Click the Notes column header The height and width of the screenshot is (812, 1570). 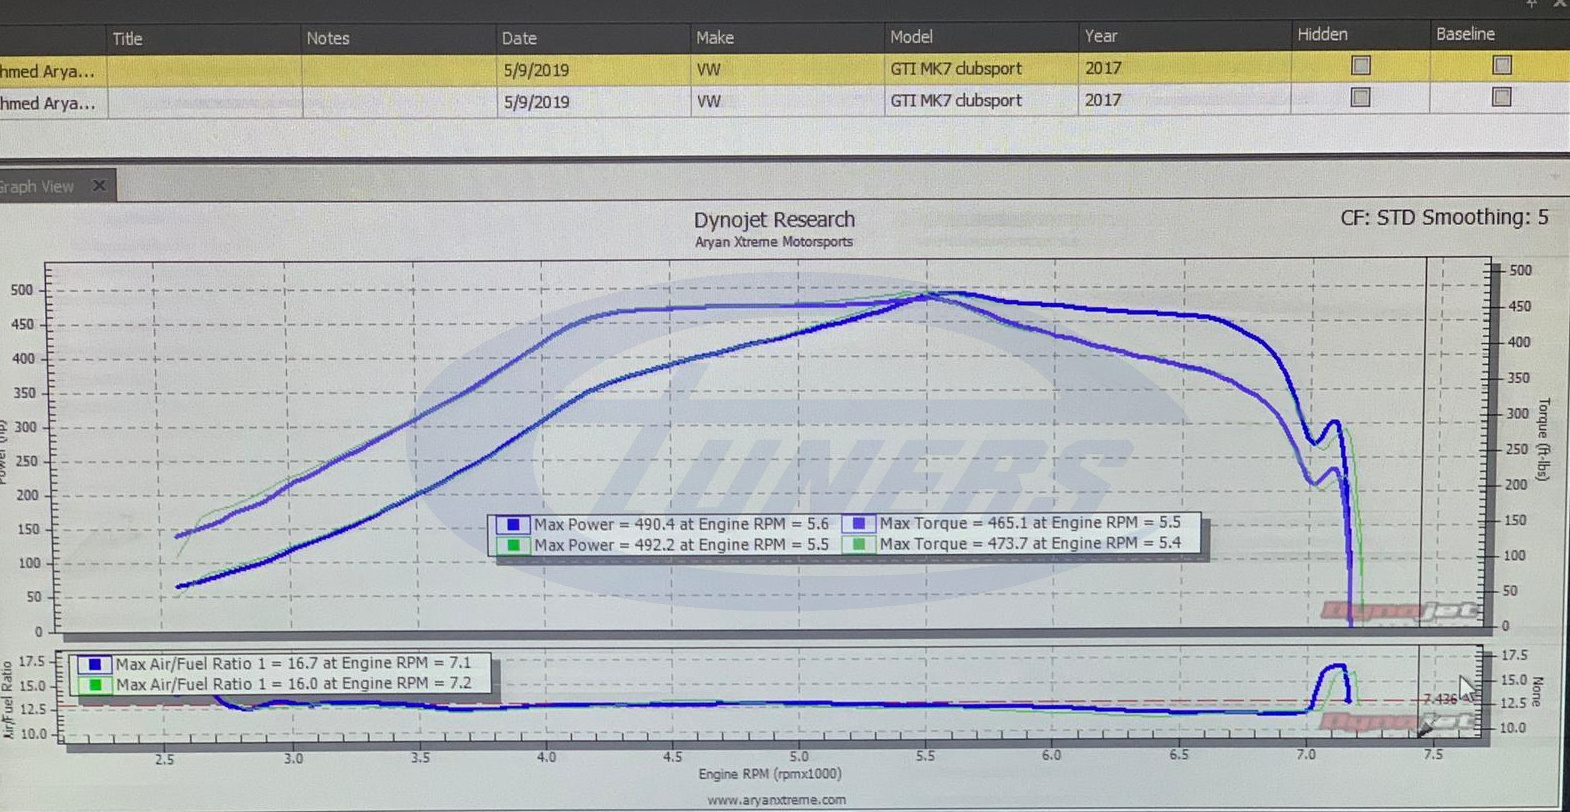(328, 39)
